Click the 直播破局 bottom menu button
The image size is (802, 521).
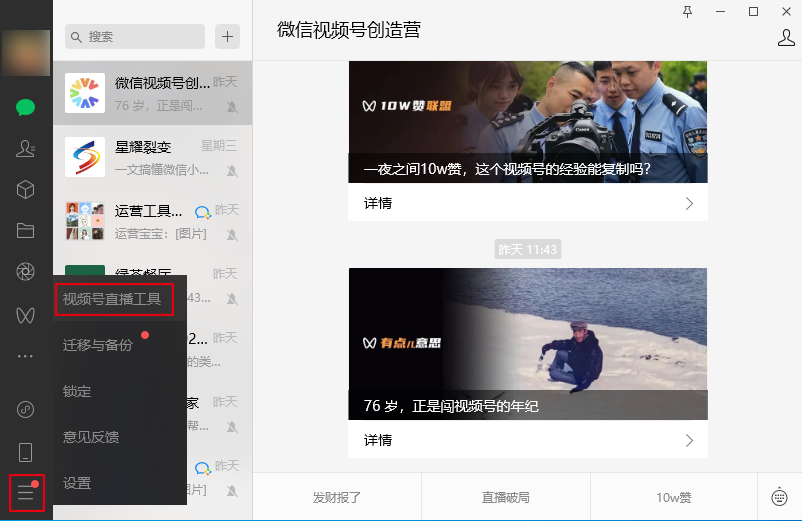506,497
